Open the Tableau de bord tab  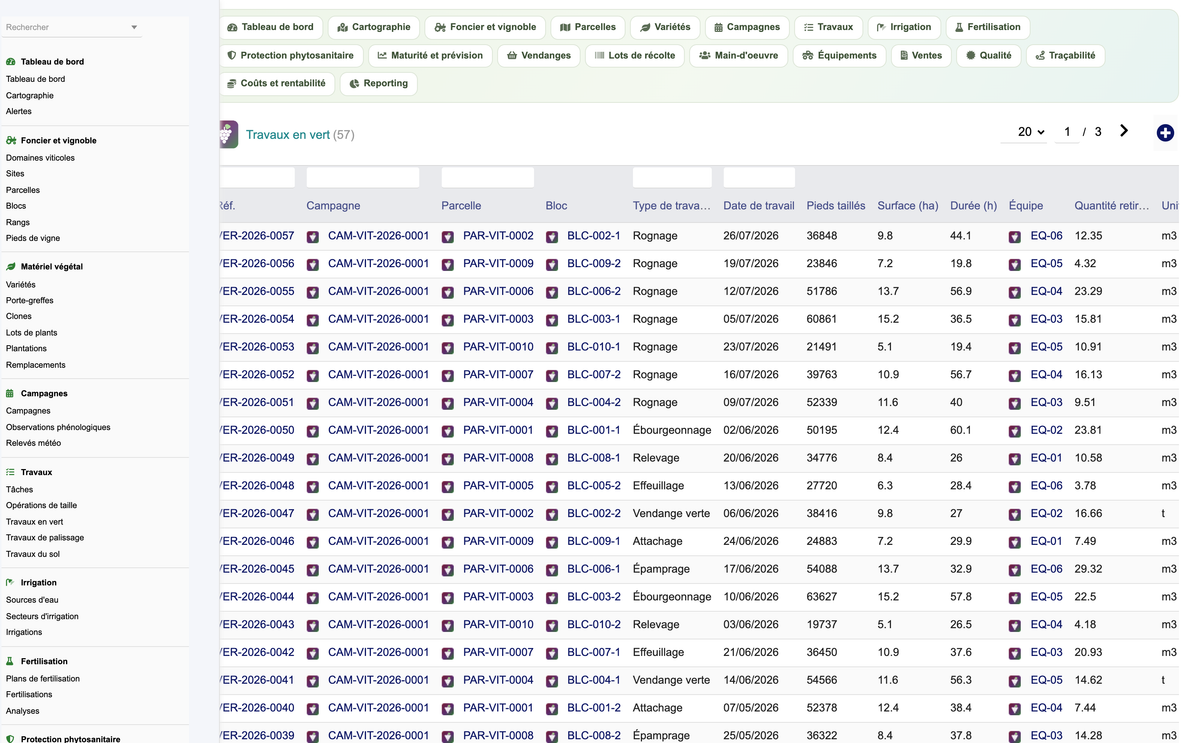(270, 27)
